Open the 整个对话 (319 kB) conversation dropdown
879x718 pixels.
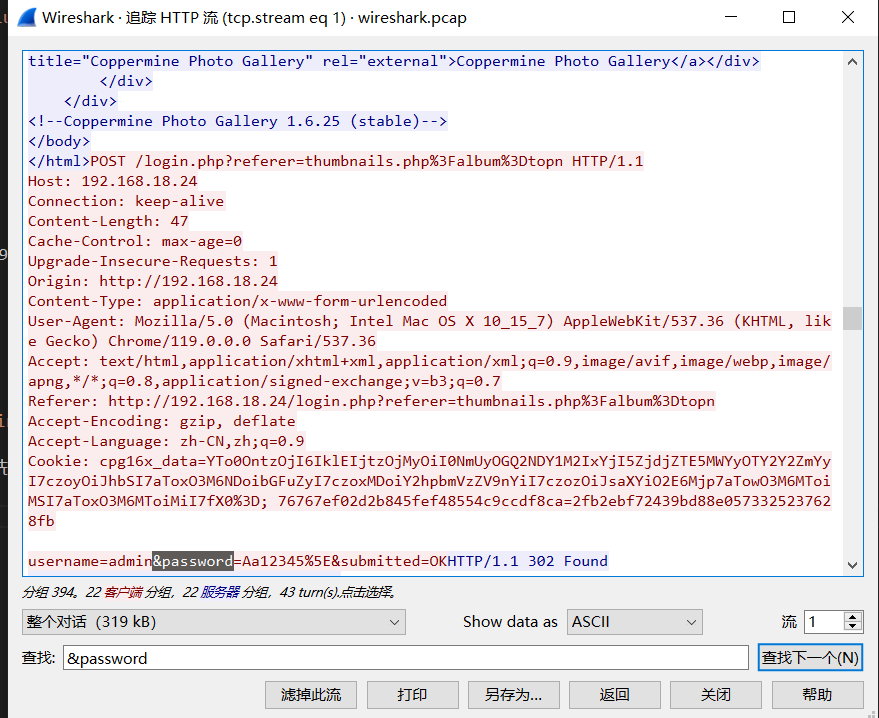(214, 622)
